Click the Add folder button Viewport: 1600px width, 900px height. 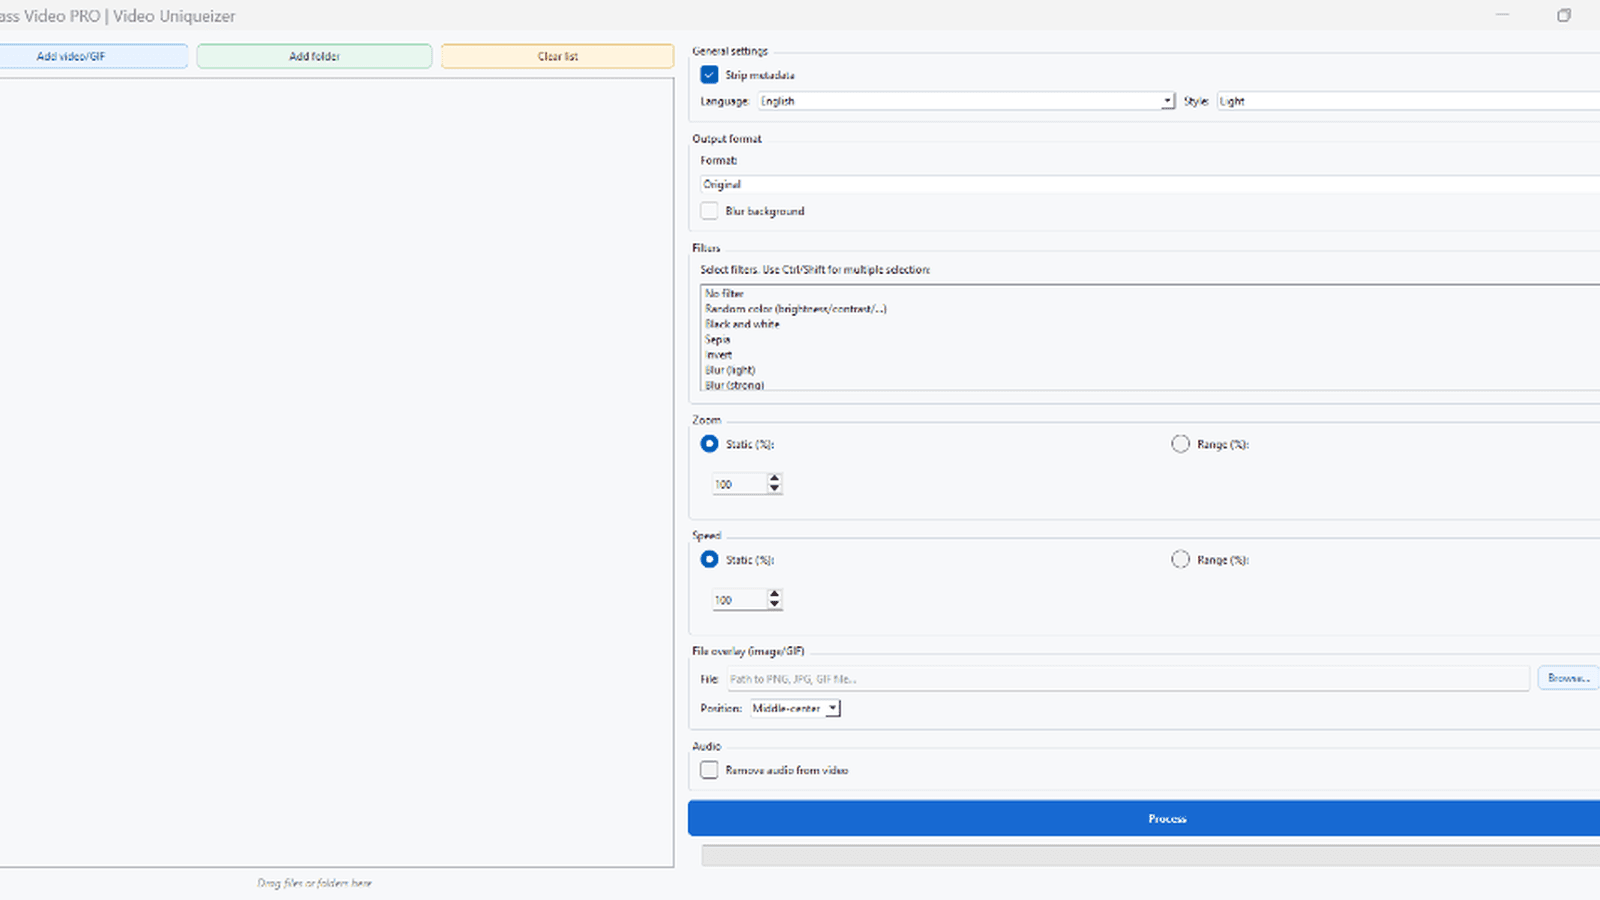point(314,56)
